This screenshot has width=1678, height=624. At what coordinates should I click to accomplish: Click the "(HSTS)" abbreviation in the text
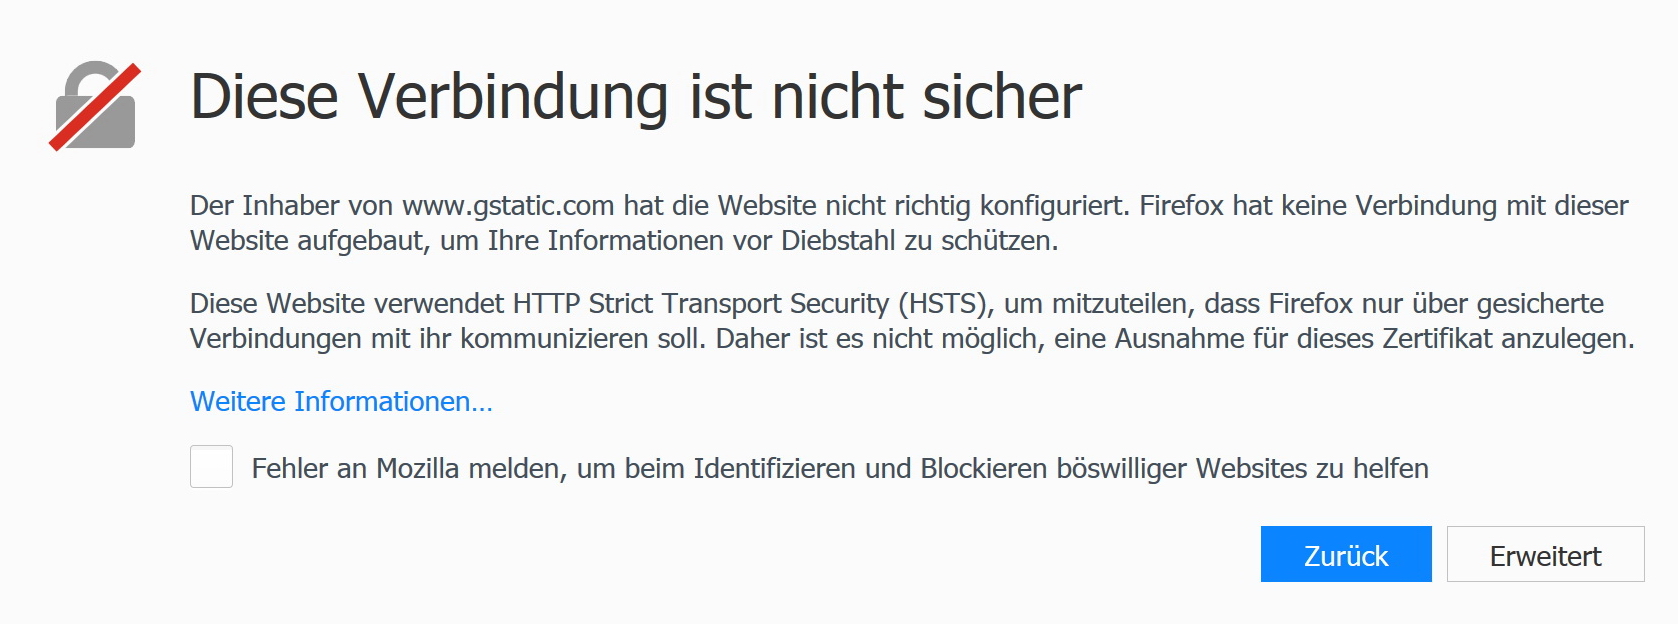pyautogui.click(x=945, y=304)
